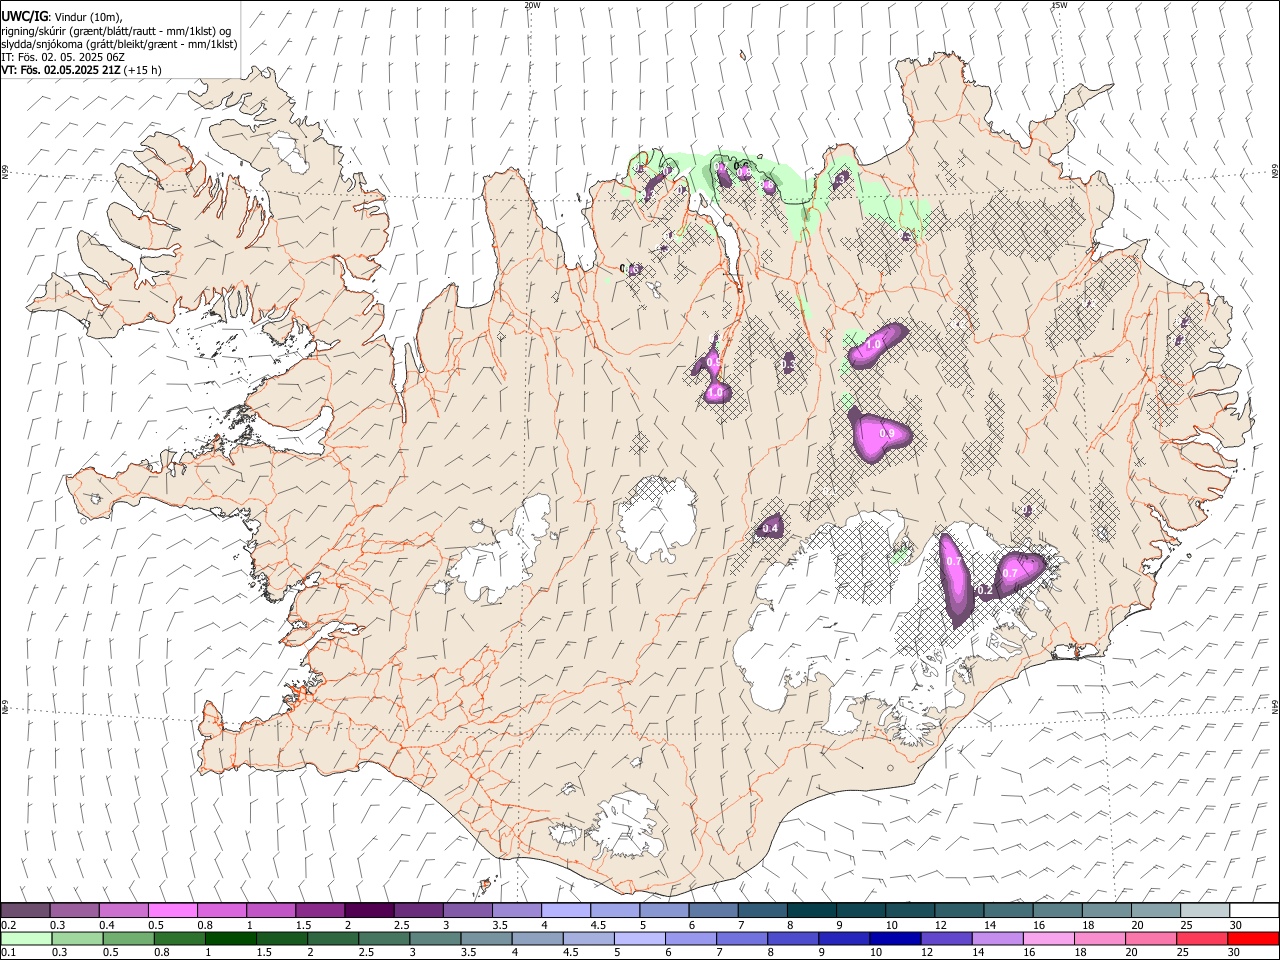Image resolution: width=1280 pixels, height=960 pixels.
Task: Pick the upper scale grey swatch starting at 20
Action: (x=1156, y=910)
